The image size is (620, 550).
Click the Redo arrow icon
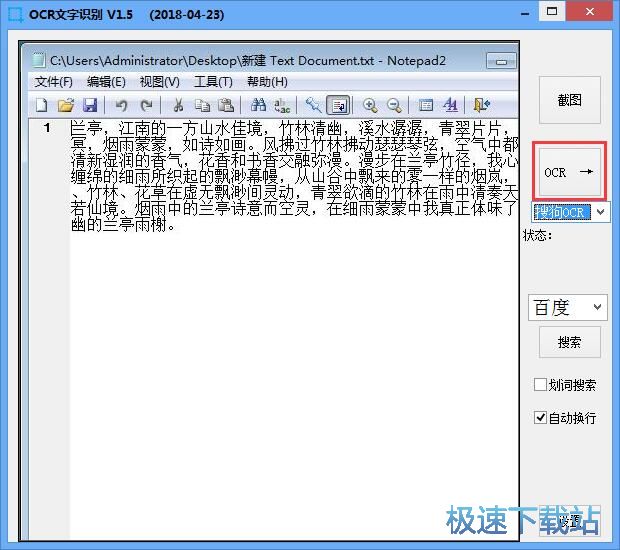(x=146, y=105)
